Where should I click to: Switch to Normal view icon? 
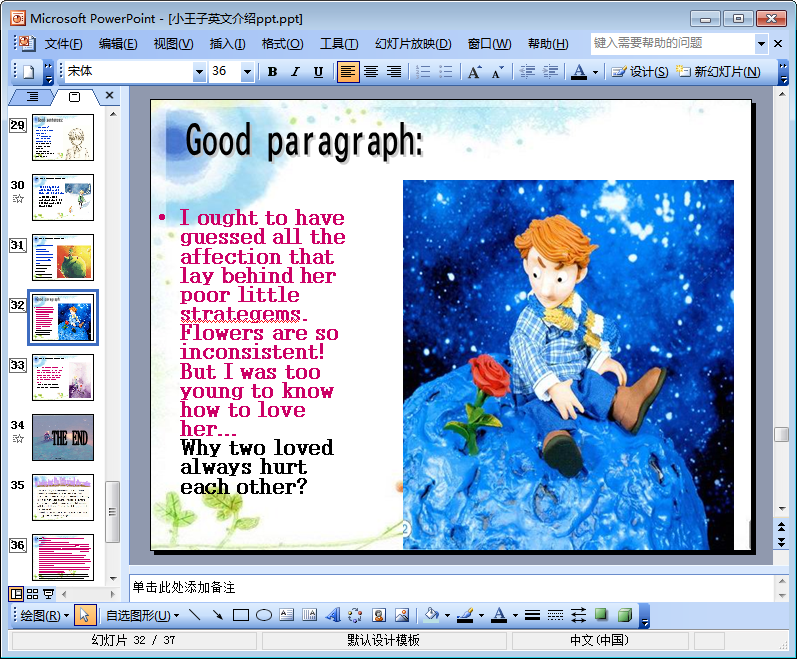click(17, 594)
